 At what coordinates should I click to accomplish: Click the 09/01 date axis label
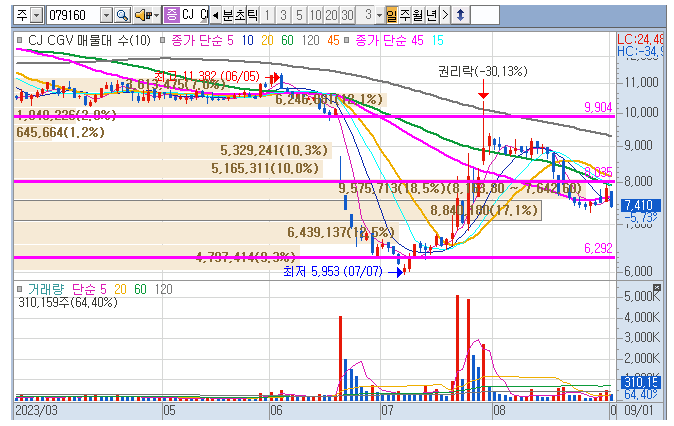coord(638,410)
